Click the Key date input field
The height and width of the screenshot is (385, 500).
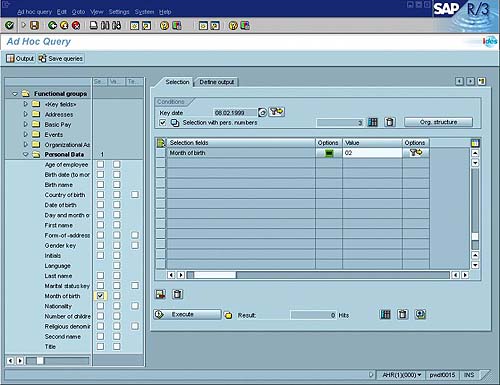pos(235,113)
